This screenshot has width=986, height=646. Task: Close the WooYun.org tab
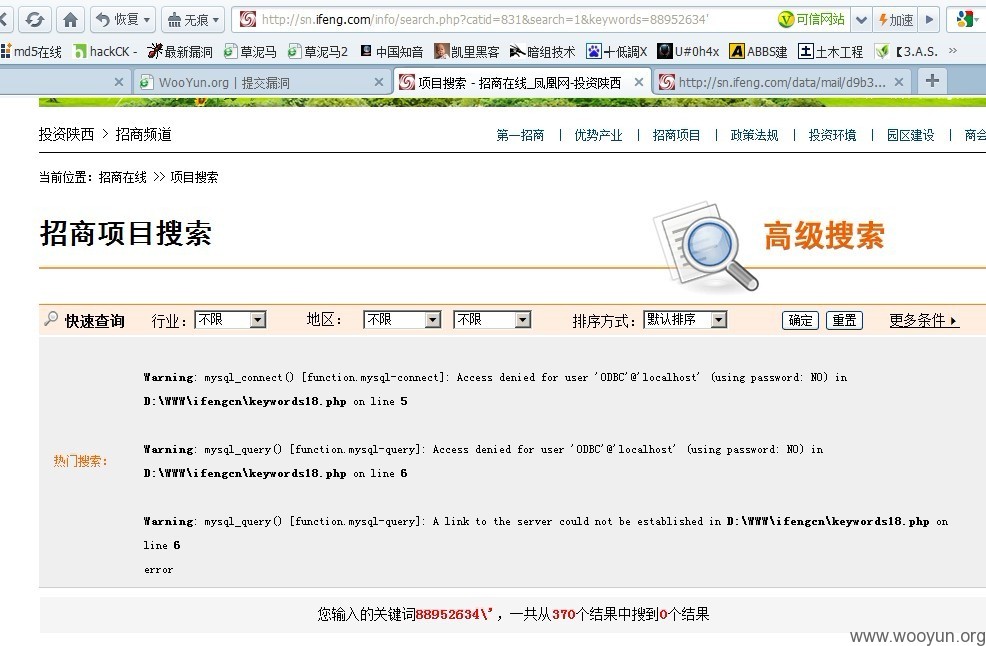click(379, 82)
